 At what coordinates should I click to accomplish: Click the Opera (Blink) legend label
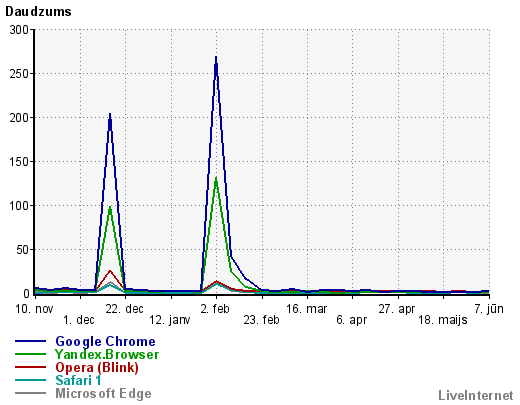coord(97,368)
